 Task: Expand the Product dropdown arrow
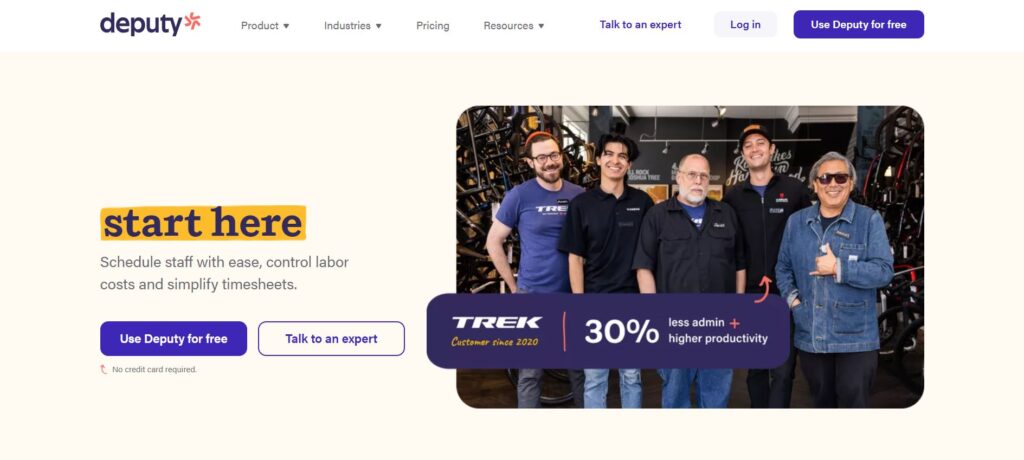point(286,26)
